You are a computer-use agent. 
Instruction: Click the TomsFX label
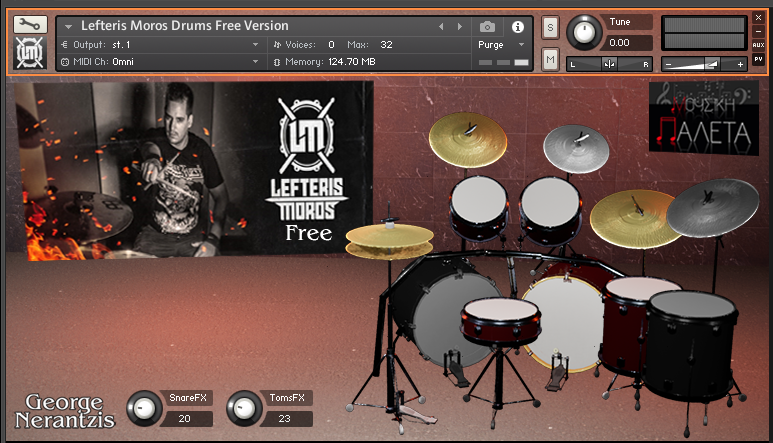pyautogui.click(x=287, y=398)
